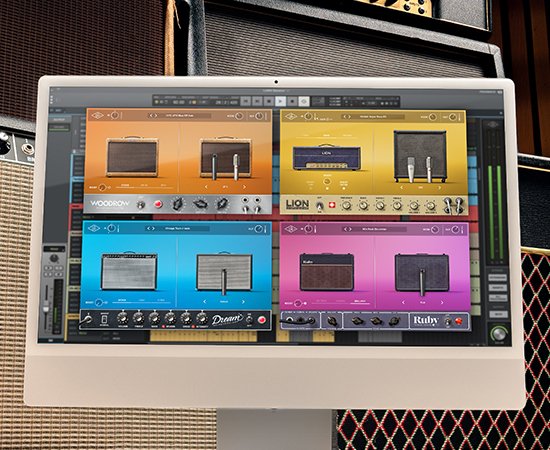The width and height of the screenshot is (550, 450).
Task: Adjust the input knob in Lion's header
Action: pyautogui.click(x=308, y=116)
